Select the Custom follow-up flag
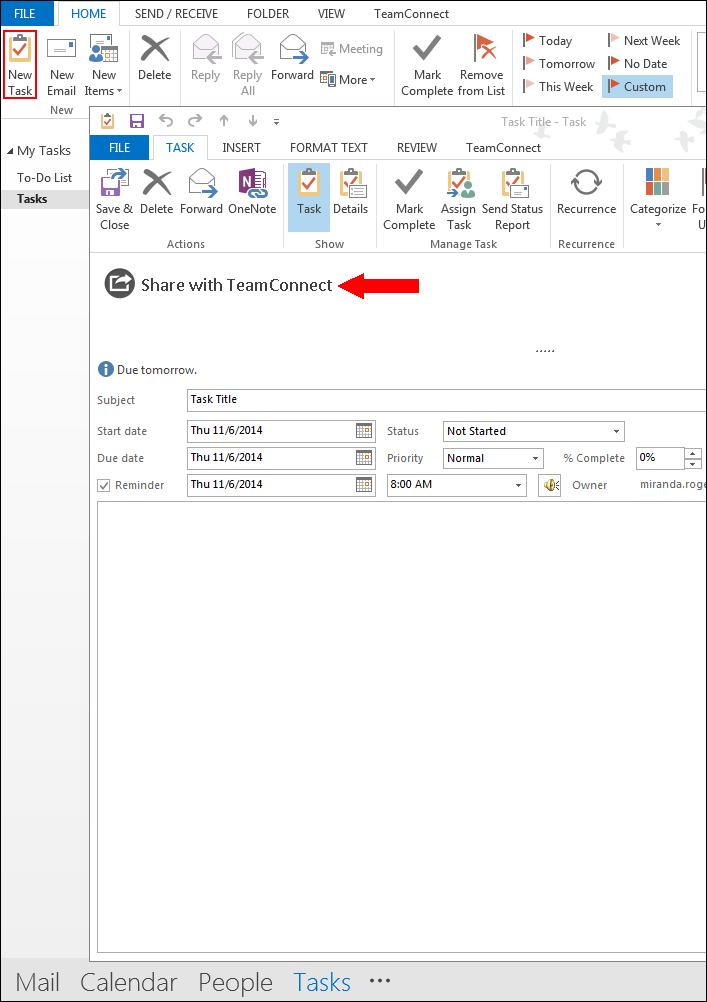Screen dimensions: 707x1002 point(637,86)
